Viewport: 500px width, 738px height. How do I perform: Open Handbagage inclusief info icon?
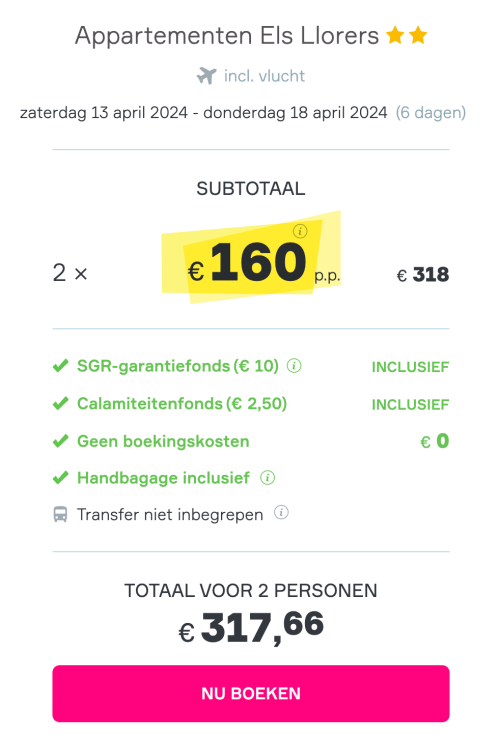268,478
